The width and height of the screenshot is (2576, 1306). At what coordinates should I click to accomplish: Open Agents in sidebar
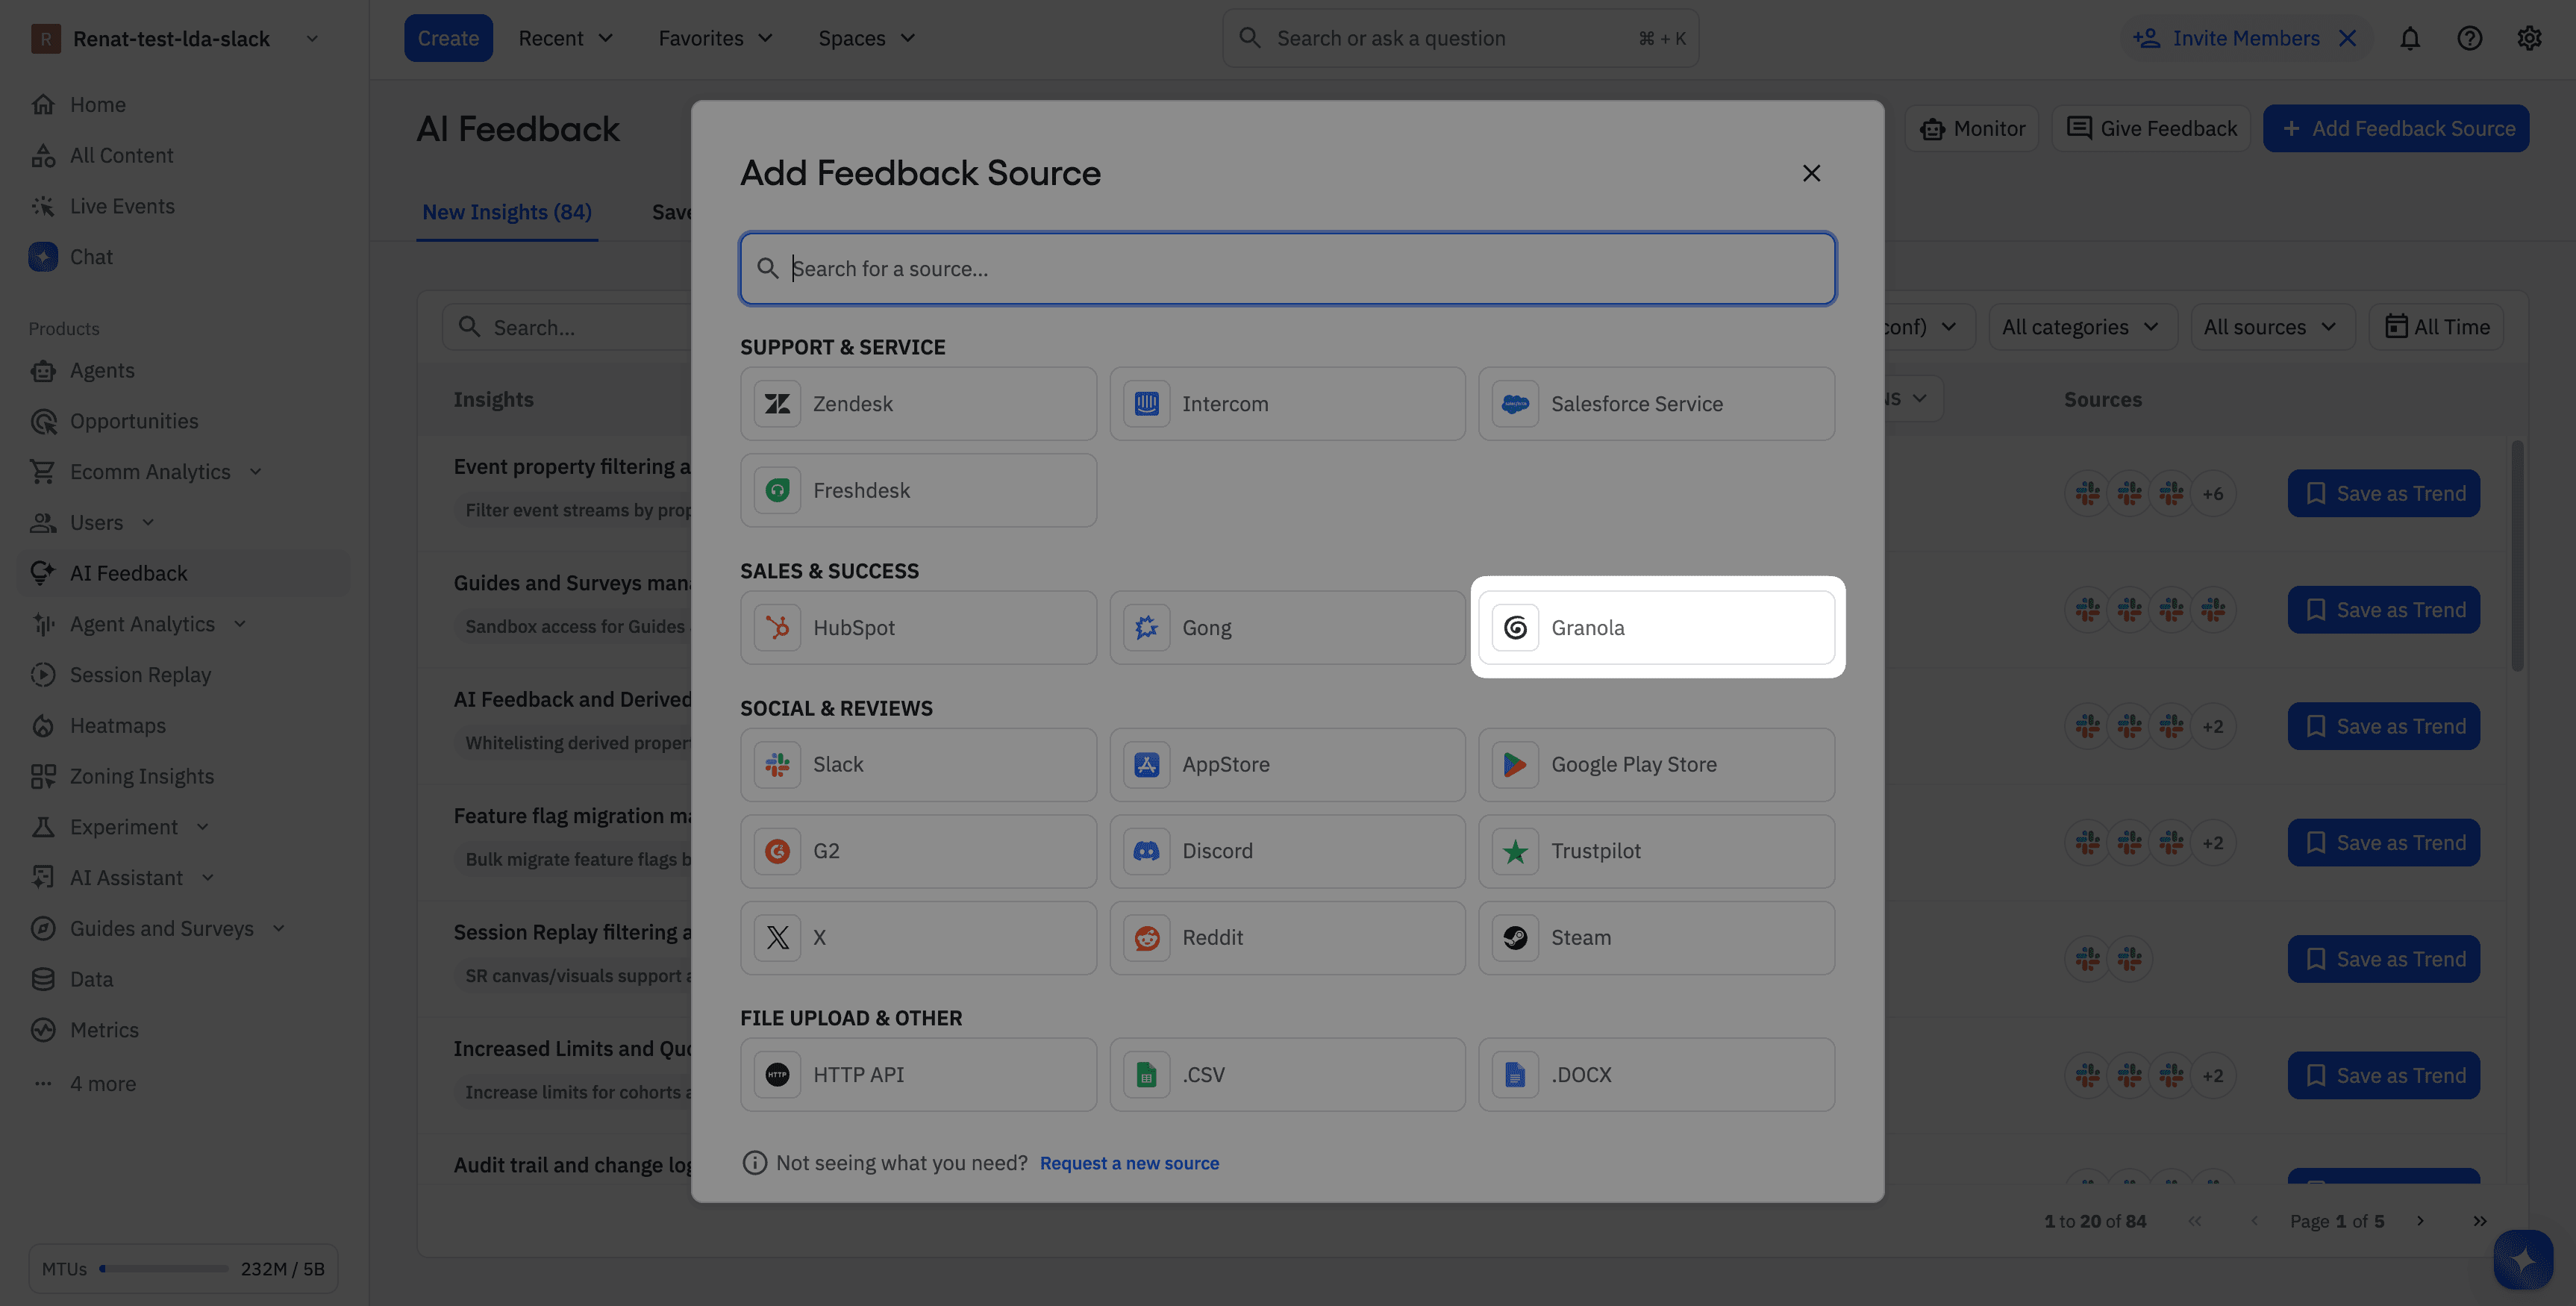101,371
